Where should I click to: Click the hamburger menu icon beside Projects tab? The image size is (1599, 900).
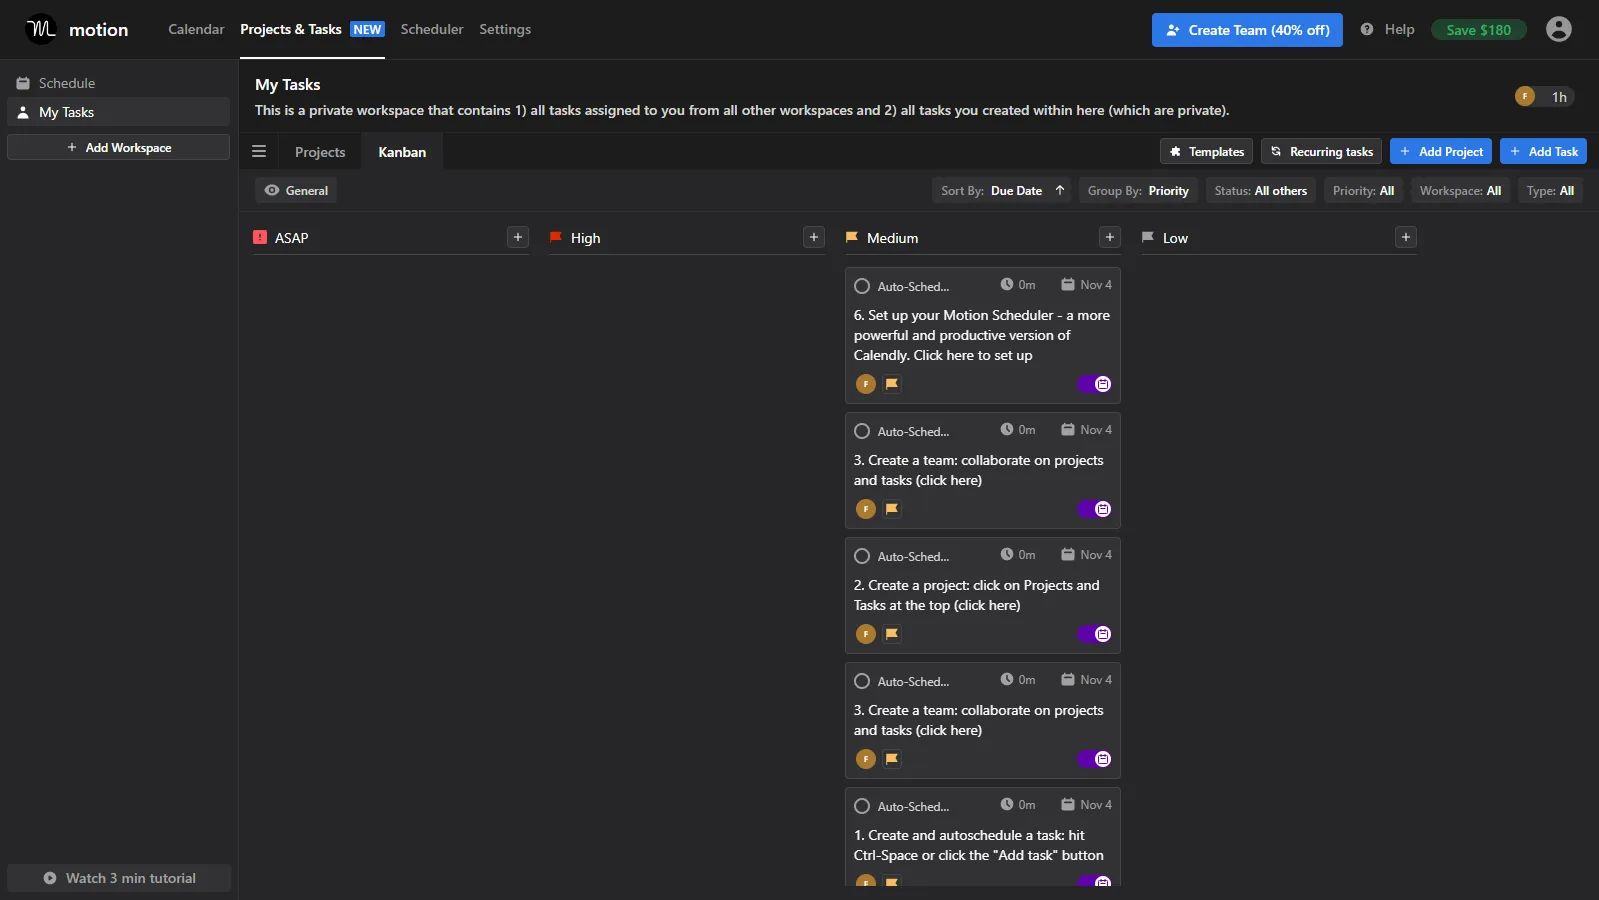pos(259,152)
